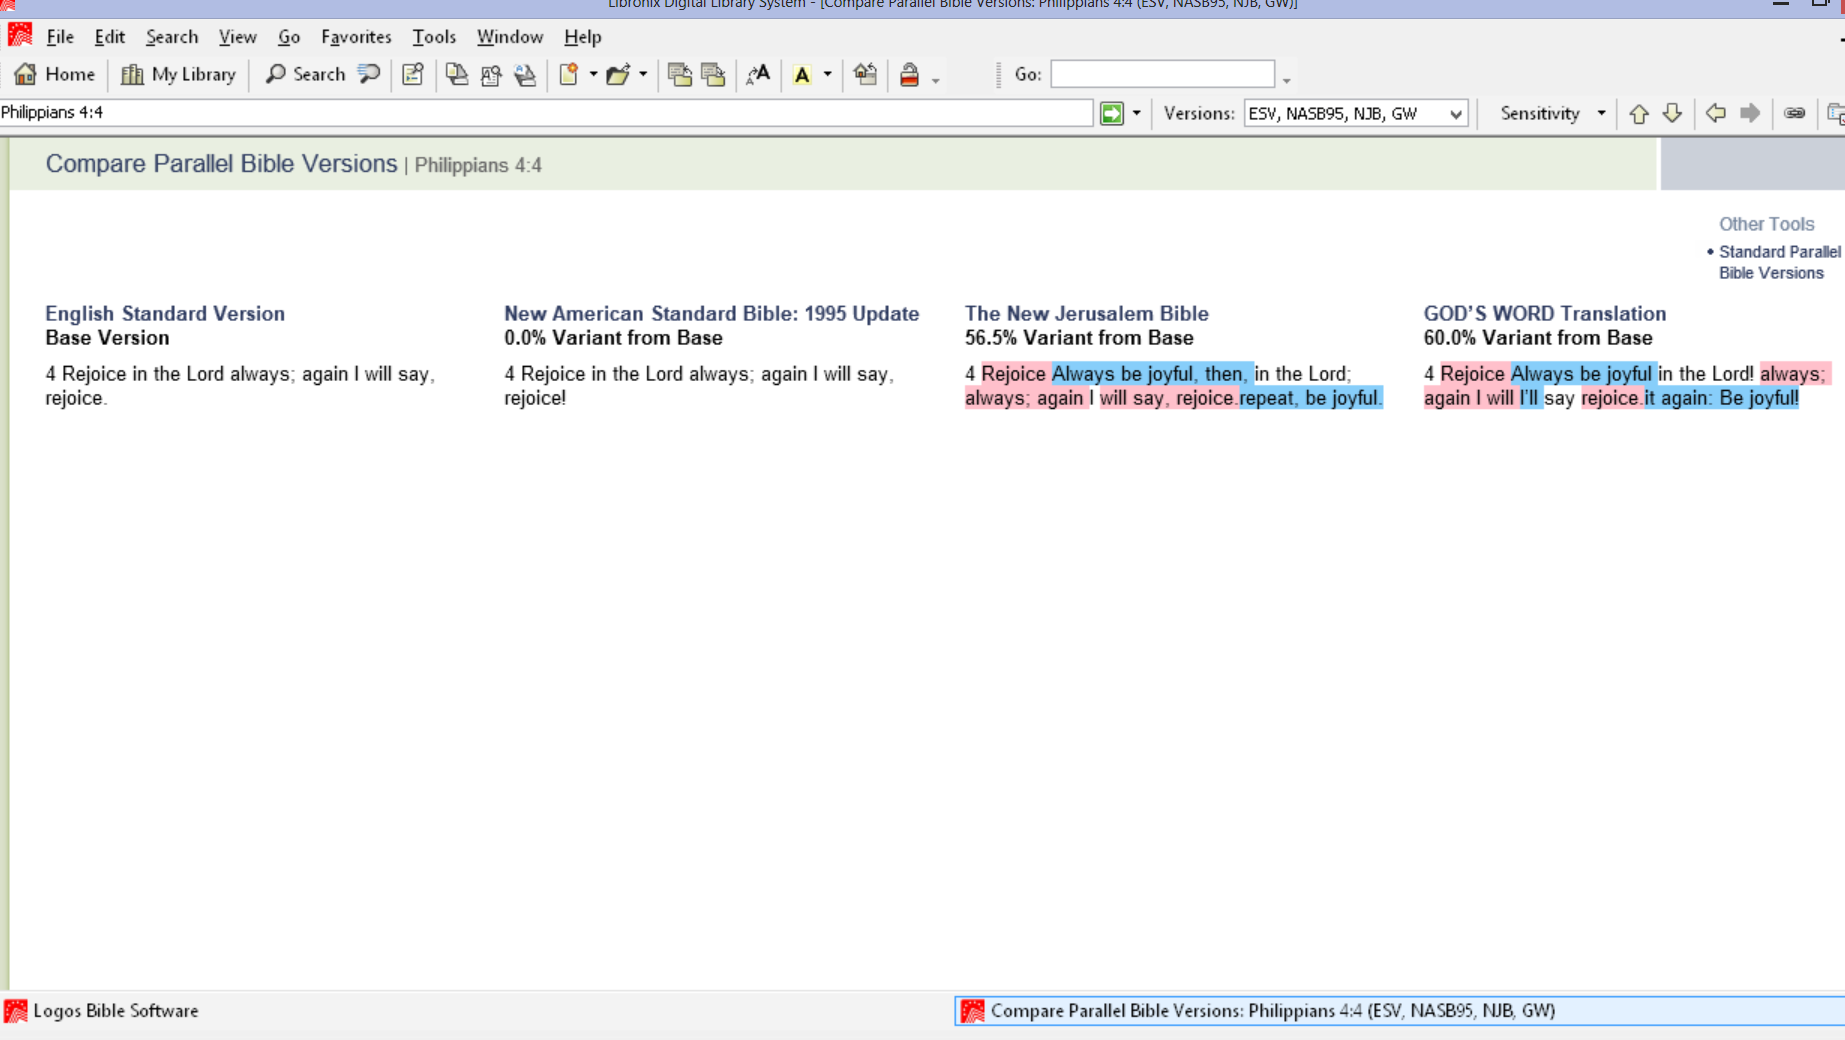Open the Tools menu
Viewport: 1845px width, 1040px height.
point(434,37)
